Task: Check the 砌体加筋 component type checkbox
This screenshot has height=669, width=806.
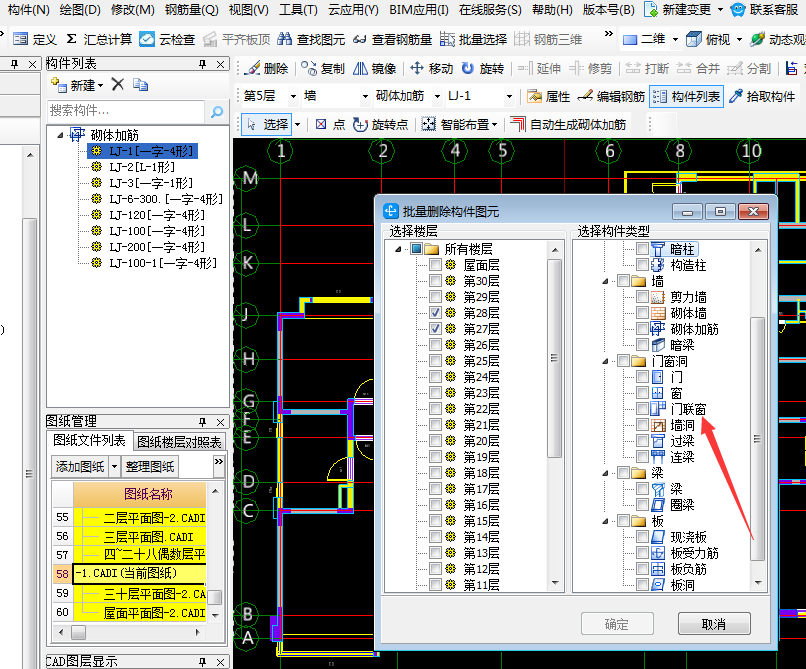Action: pos(642,329)
